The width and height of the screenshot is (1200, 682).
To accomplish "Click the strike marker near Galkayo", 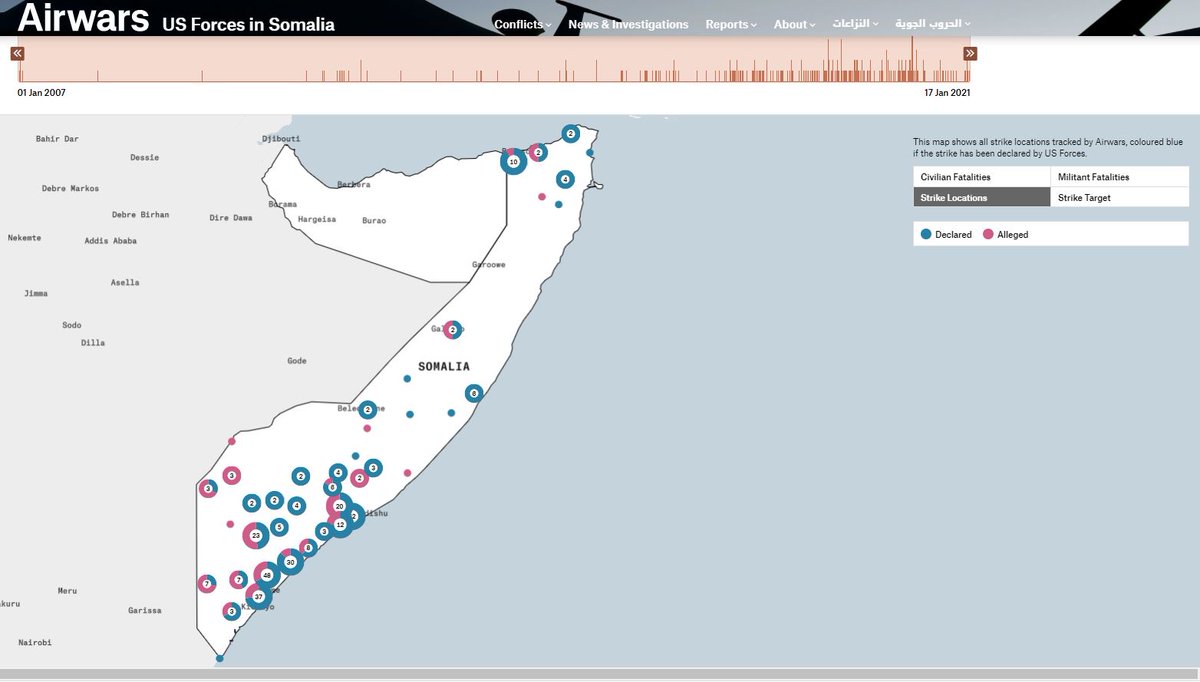I will click(x=452, y=329).
